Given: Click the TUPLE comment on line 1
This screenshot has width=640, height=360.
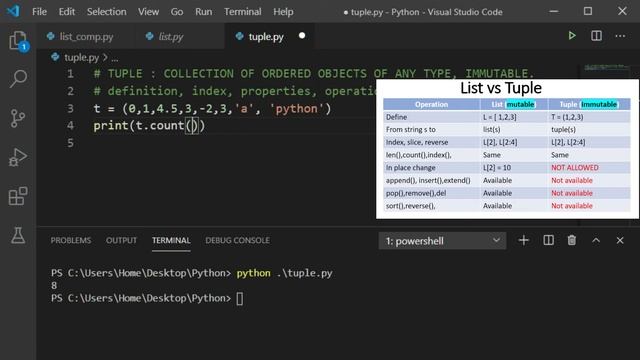Looking at the screenshot, I should [313, 73].
